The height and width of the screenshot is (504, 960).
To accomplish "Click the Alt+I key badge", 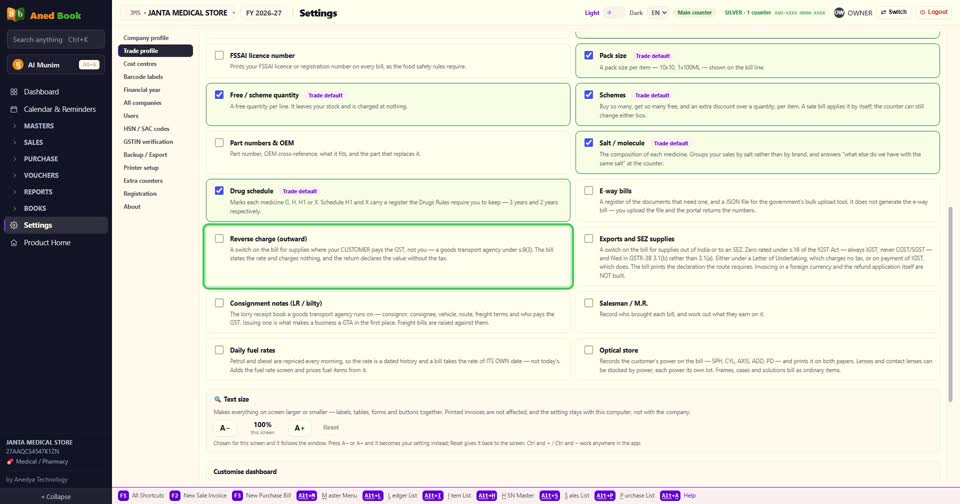I will click(x=432, y=495).
